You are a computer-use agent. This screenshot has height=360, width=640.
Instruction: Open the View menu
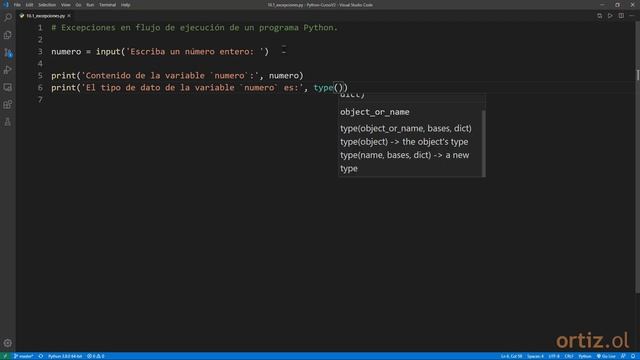66,5
